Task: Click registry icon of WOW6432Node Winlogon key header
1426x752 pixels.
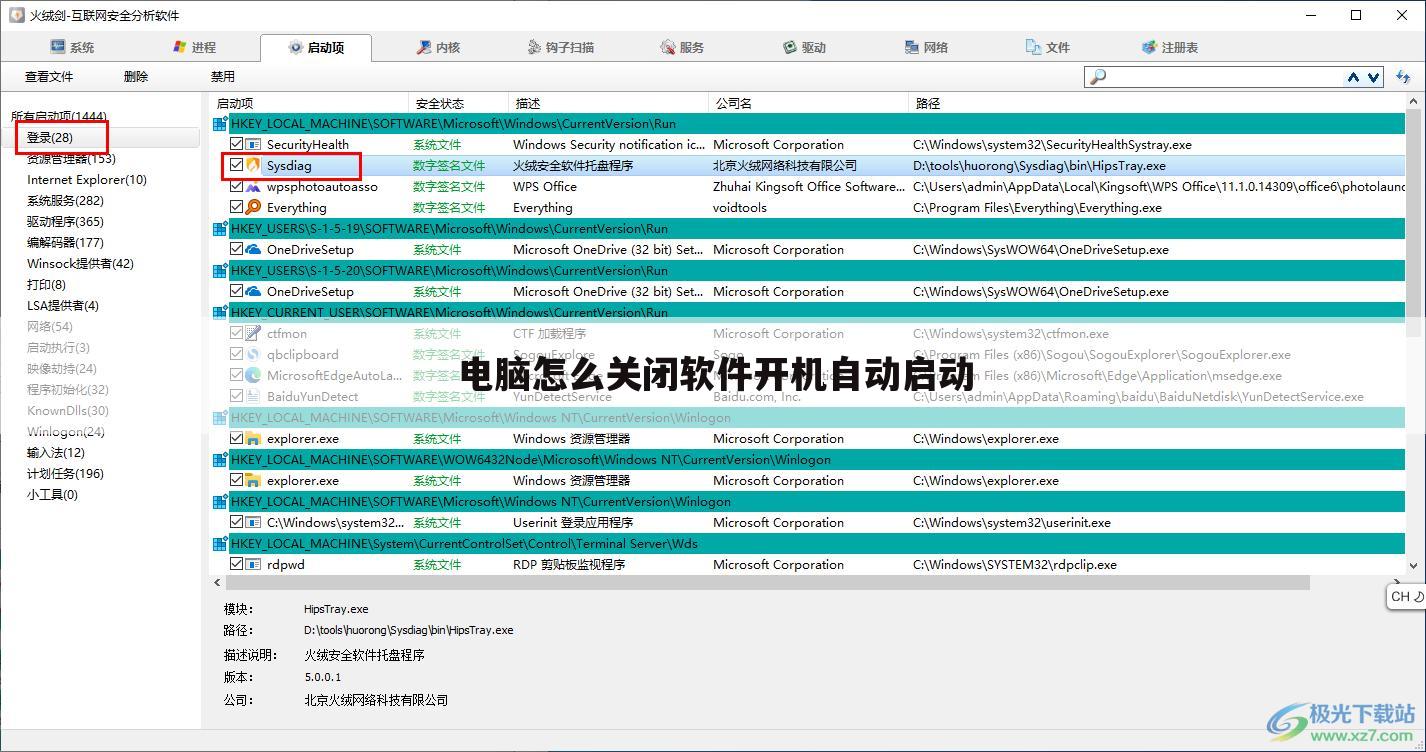Action: tap(220, 460)
